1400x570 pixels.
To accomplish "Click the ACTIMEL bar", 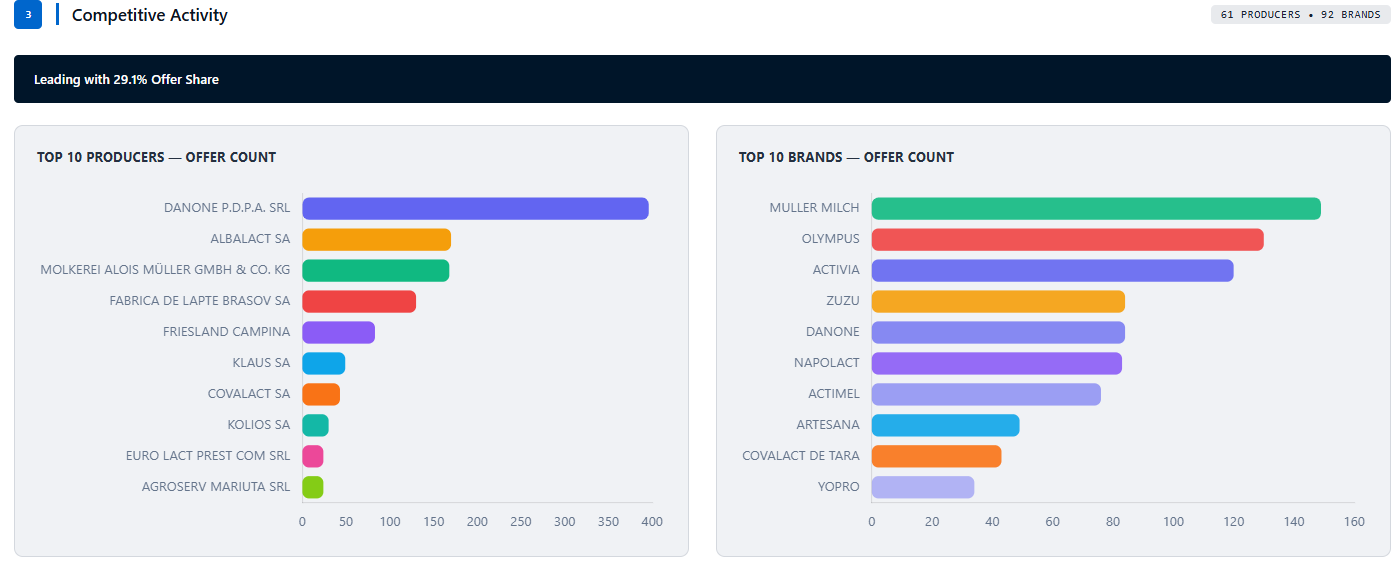I will coord(986,394).
